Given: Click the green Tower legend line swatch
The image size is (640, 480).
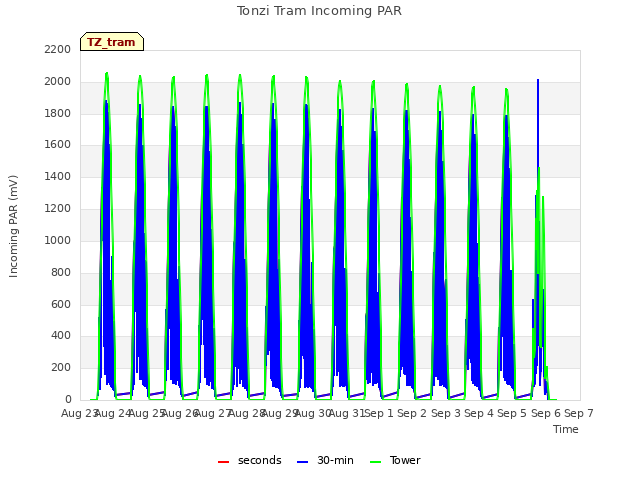Looking at the screenshot, I should point(375,462).
